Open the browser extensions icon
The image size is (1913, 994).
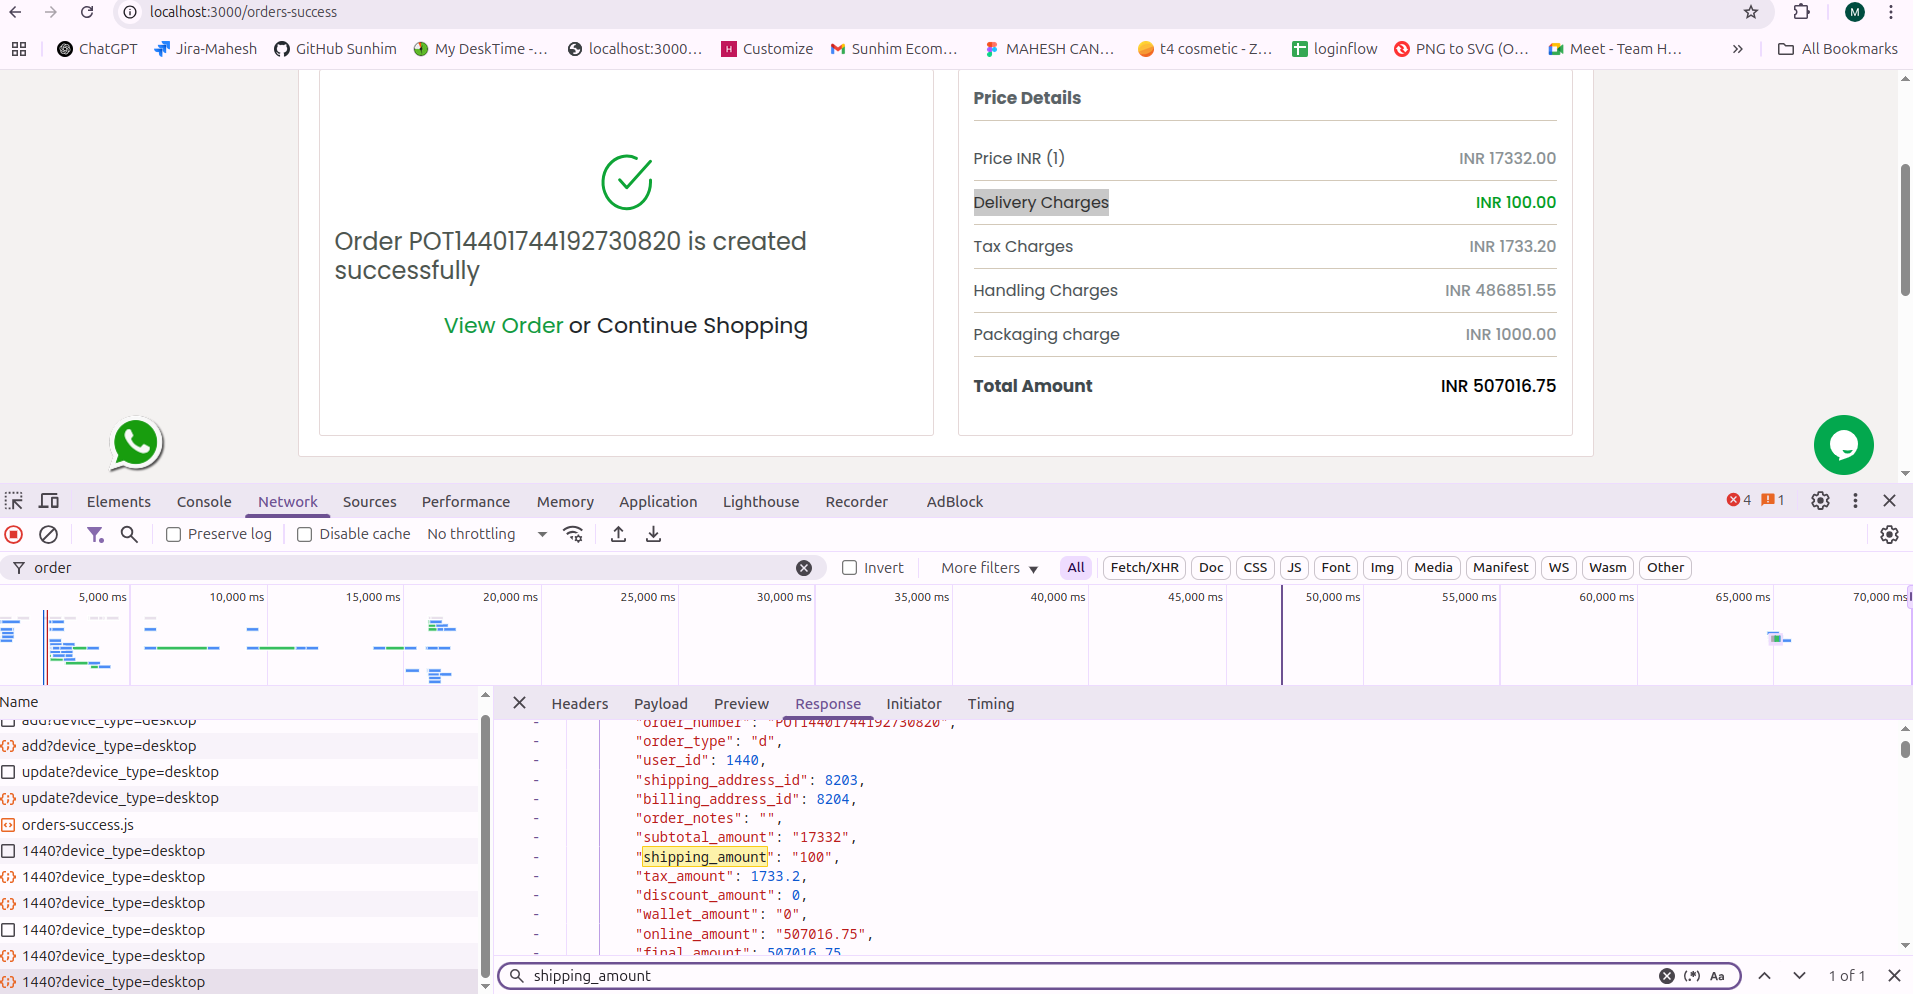(x=1801, y=12)
